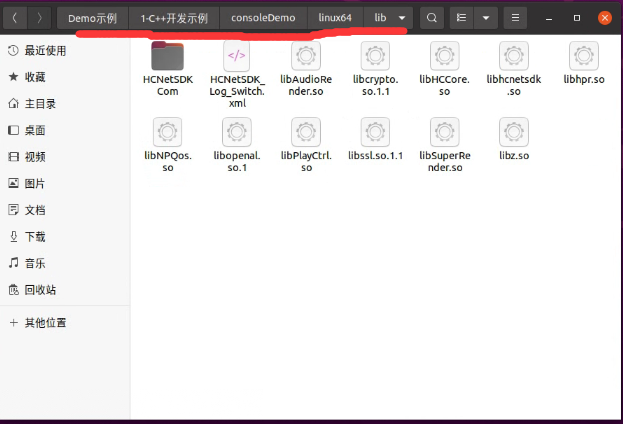Open 收藏 (Starred) in sidebar
Image resolution: width=623 pixels, height=424 pixels.
click(65, 77)
